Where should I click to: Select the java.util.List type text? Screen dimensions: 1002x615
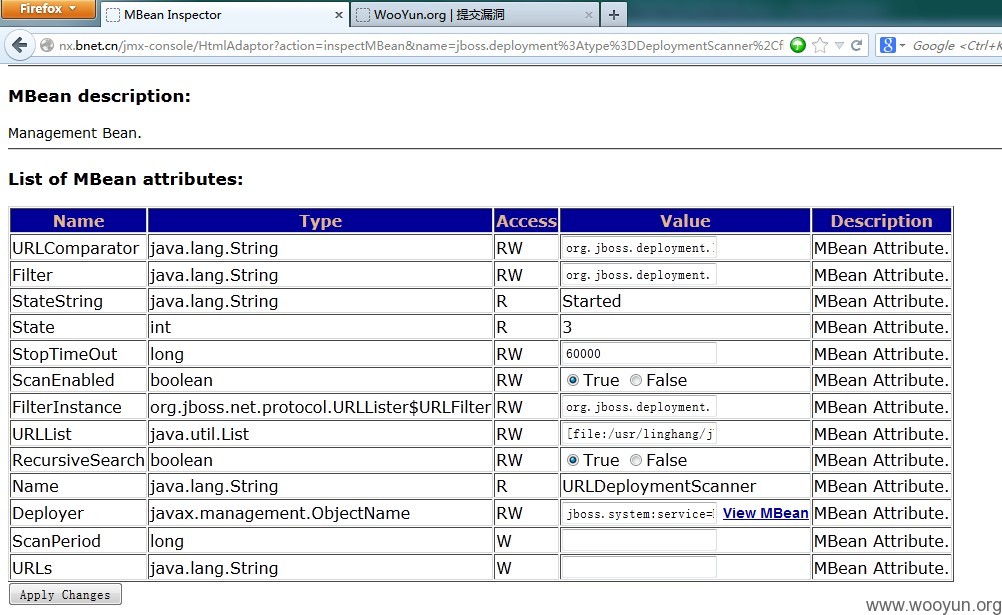coord(199,434)
